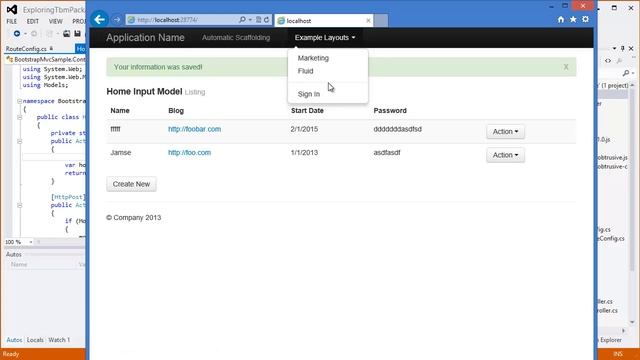Toggle the Example Layouts dropdown menu
The width and height of the screenshot is (640, 360).
(325, 38)
